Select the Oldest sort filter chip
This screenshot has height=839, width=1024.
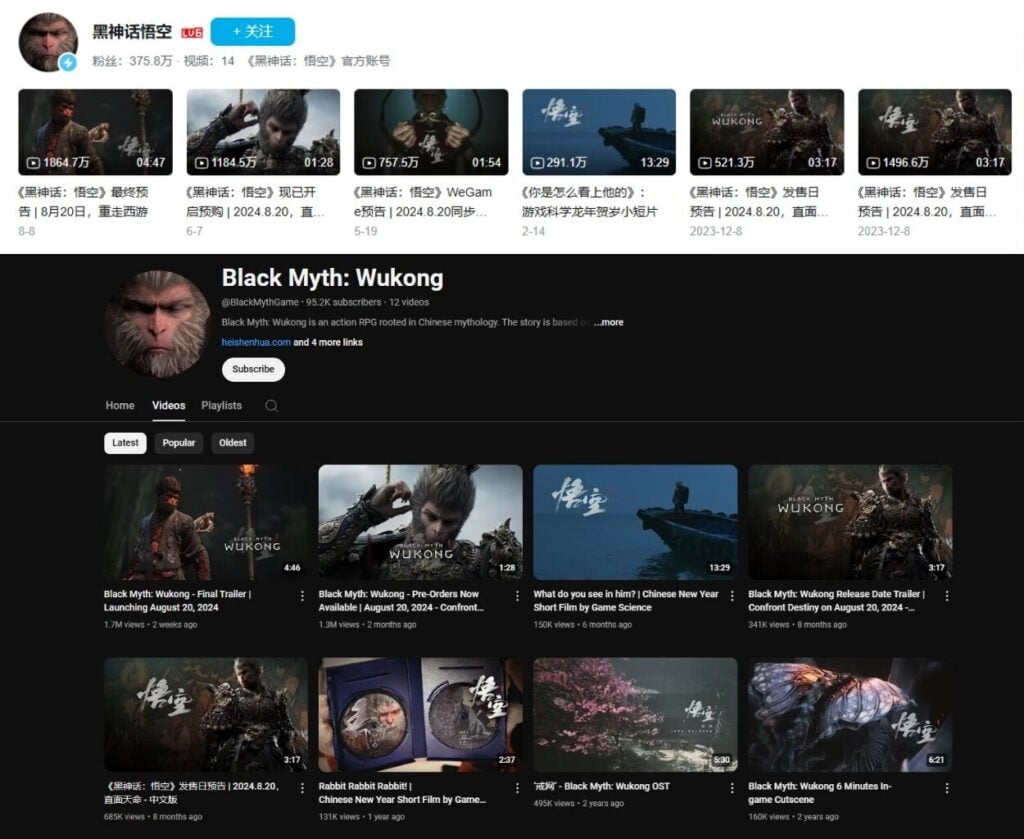pos(233,443)
